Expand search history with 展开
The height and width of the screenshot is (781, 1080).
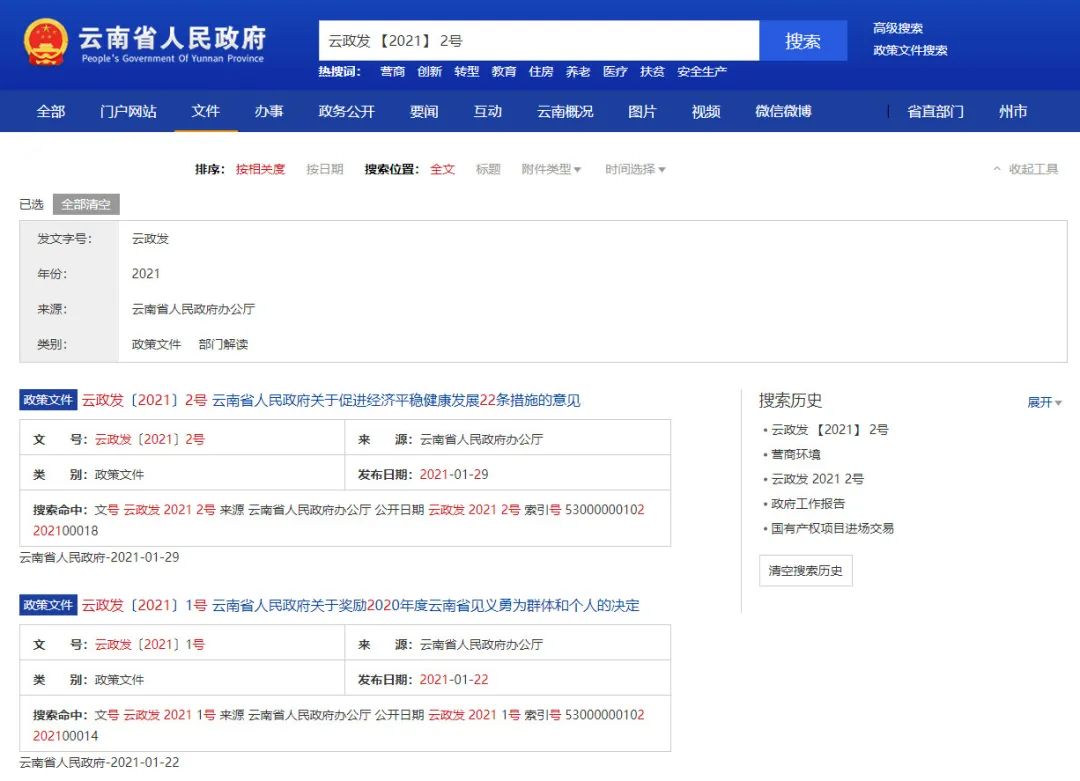pos(1044,402)
